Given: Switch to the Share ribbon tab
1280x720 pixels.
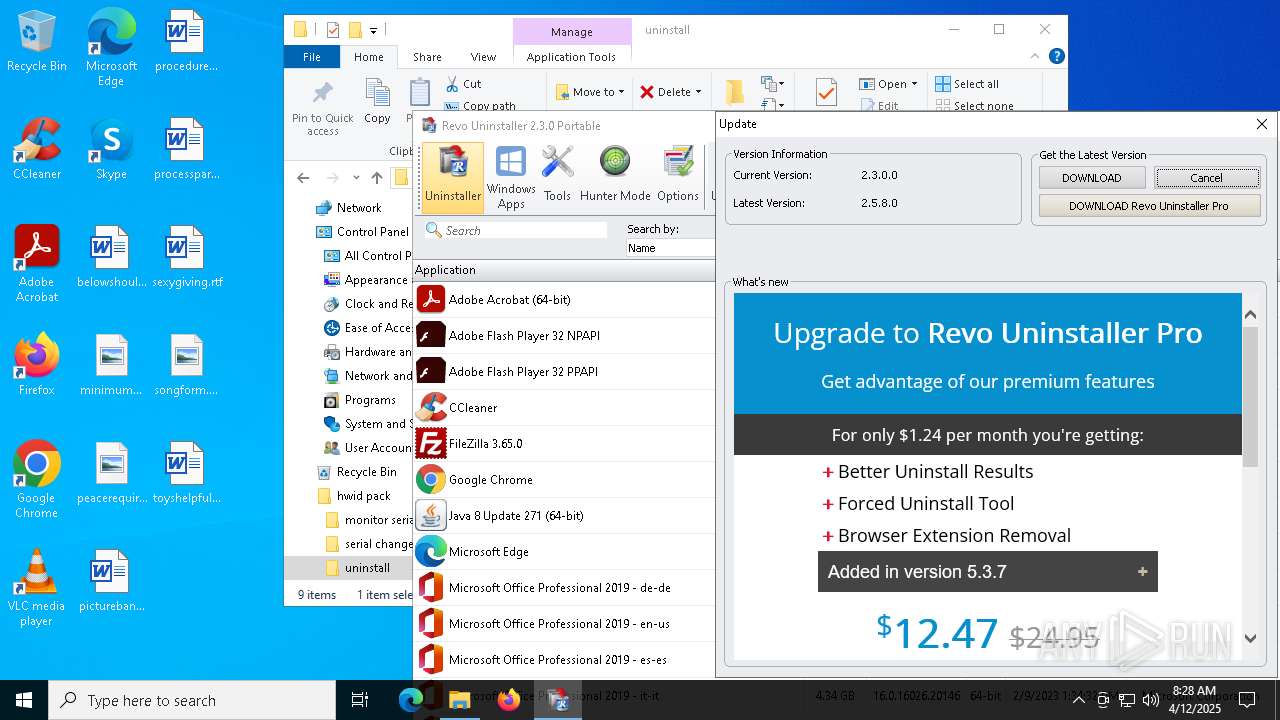Looking at the screenshot, I should point(427,57).
